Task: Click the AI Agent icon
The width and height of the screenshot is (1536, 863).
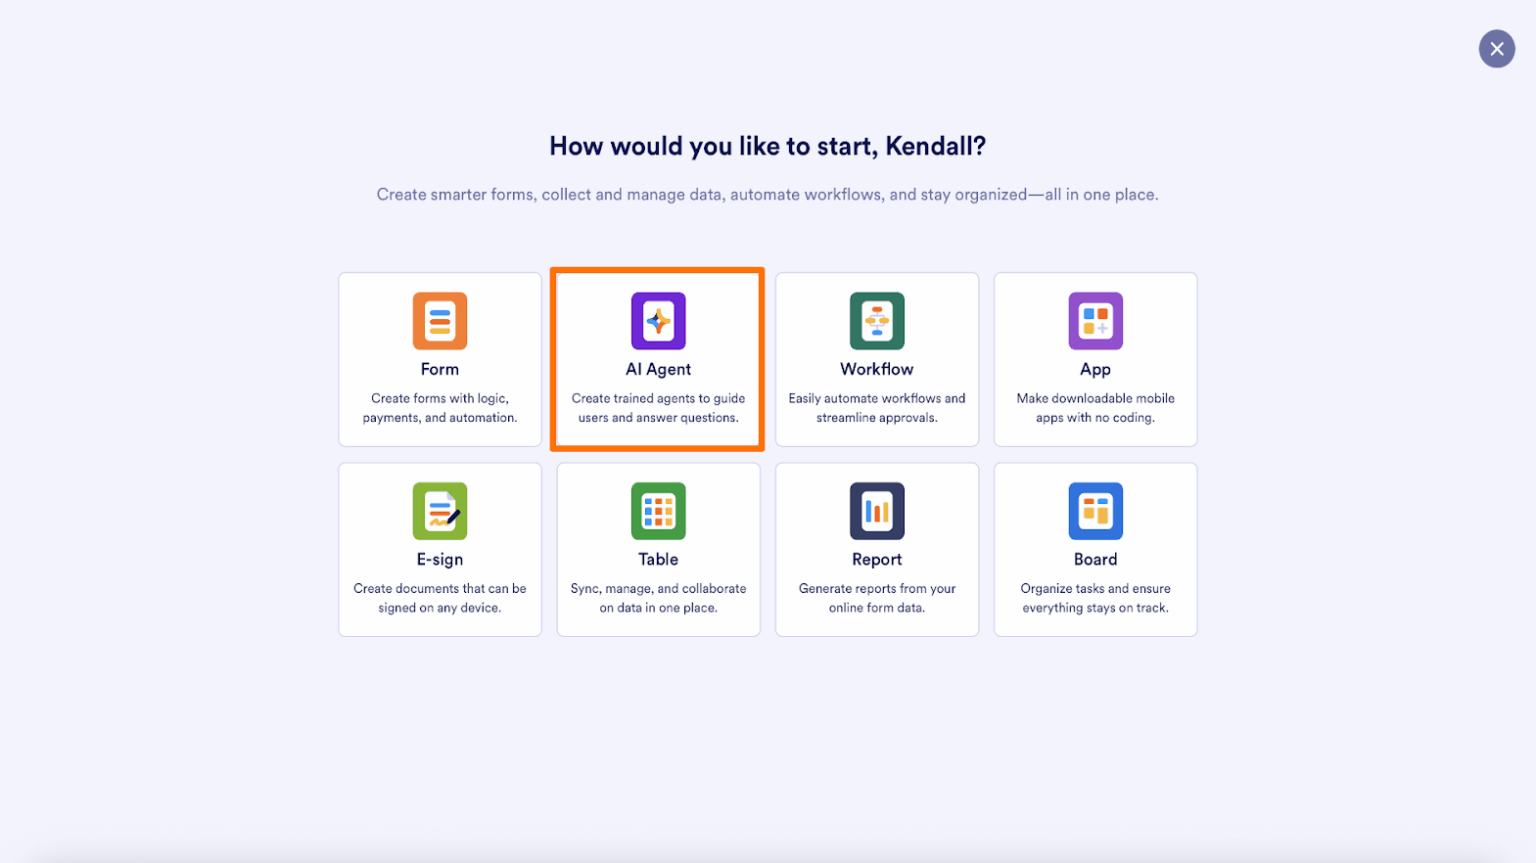Action: coord(657,321)
